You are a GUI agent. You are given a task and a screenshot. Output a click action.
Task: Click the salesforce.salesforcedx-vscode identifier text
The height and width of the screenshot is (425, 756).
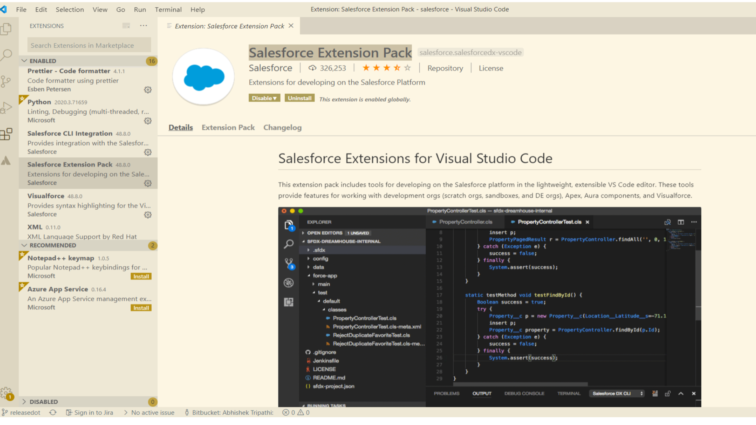point(471,52)
